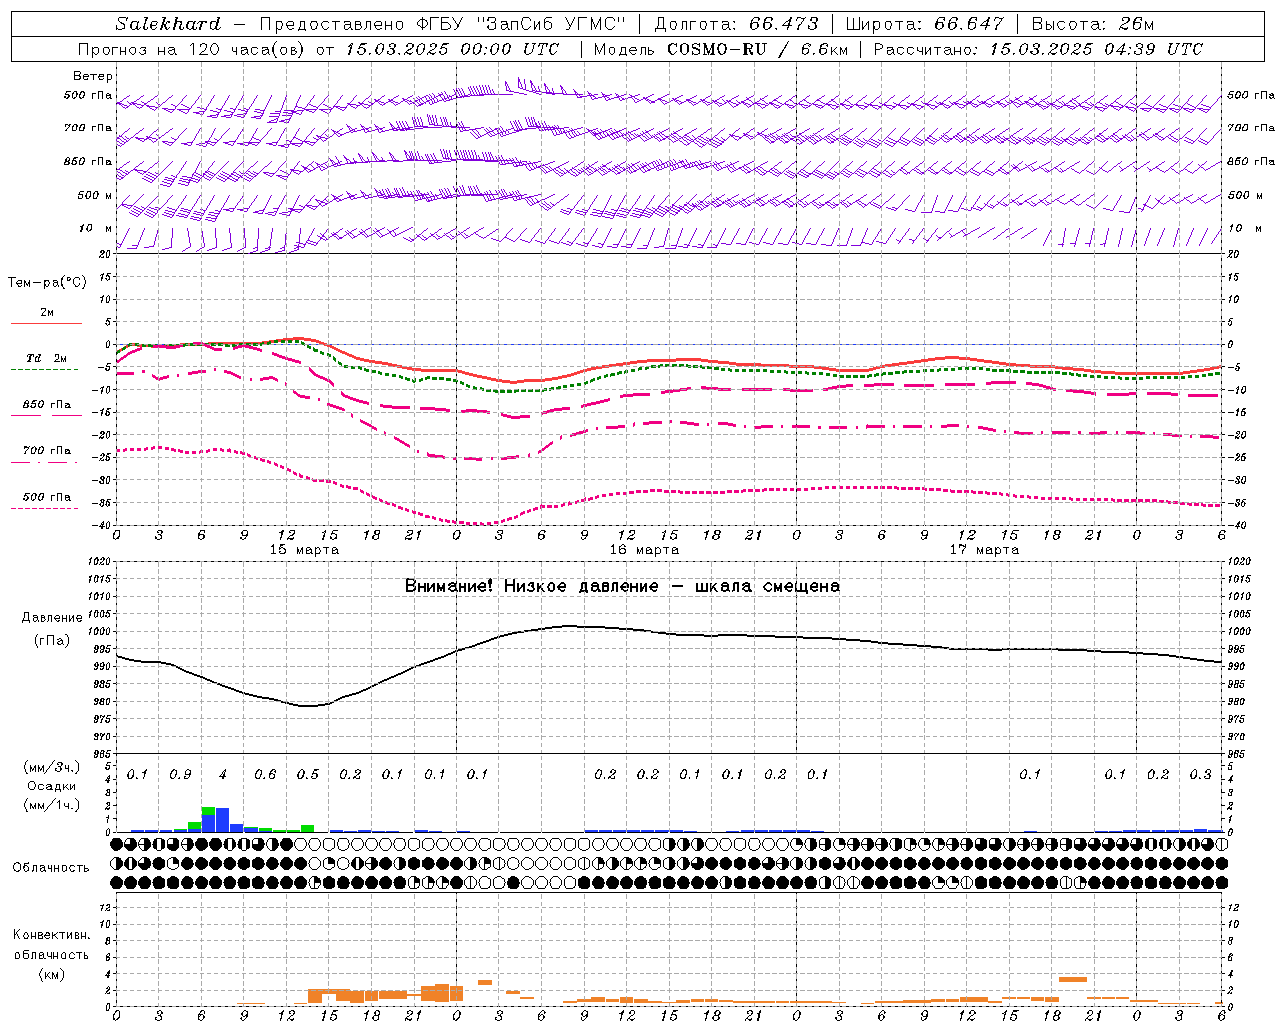Image resolution: width=1280 pixels, height=1024 pixels.
Task: Click the precipitation value "0.9"
Action: (180, 774)
